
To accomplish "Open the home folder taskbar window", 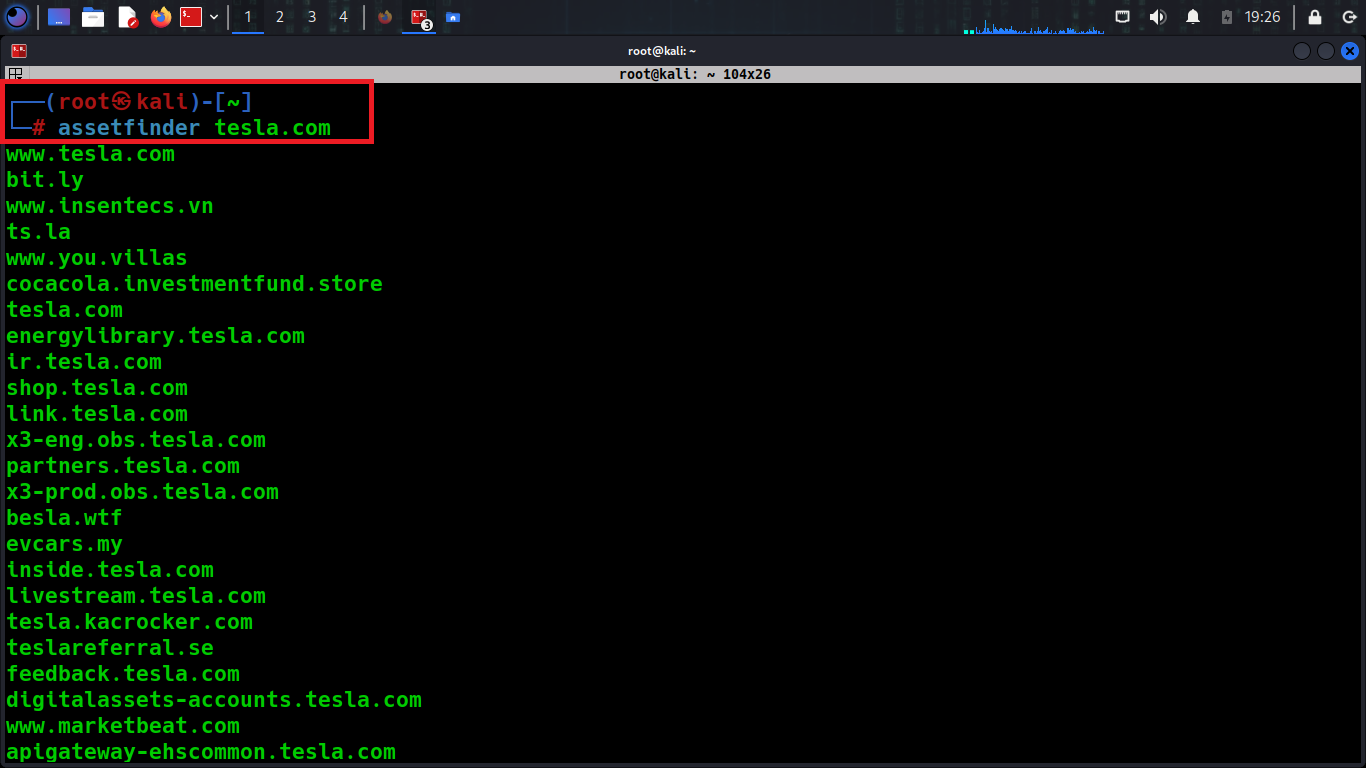I will (453, 17).
